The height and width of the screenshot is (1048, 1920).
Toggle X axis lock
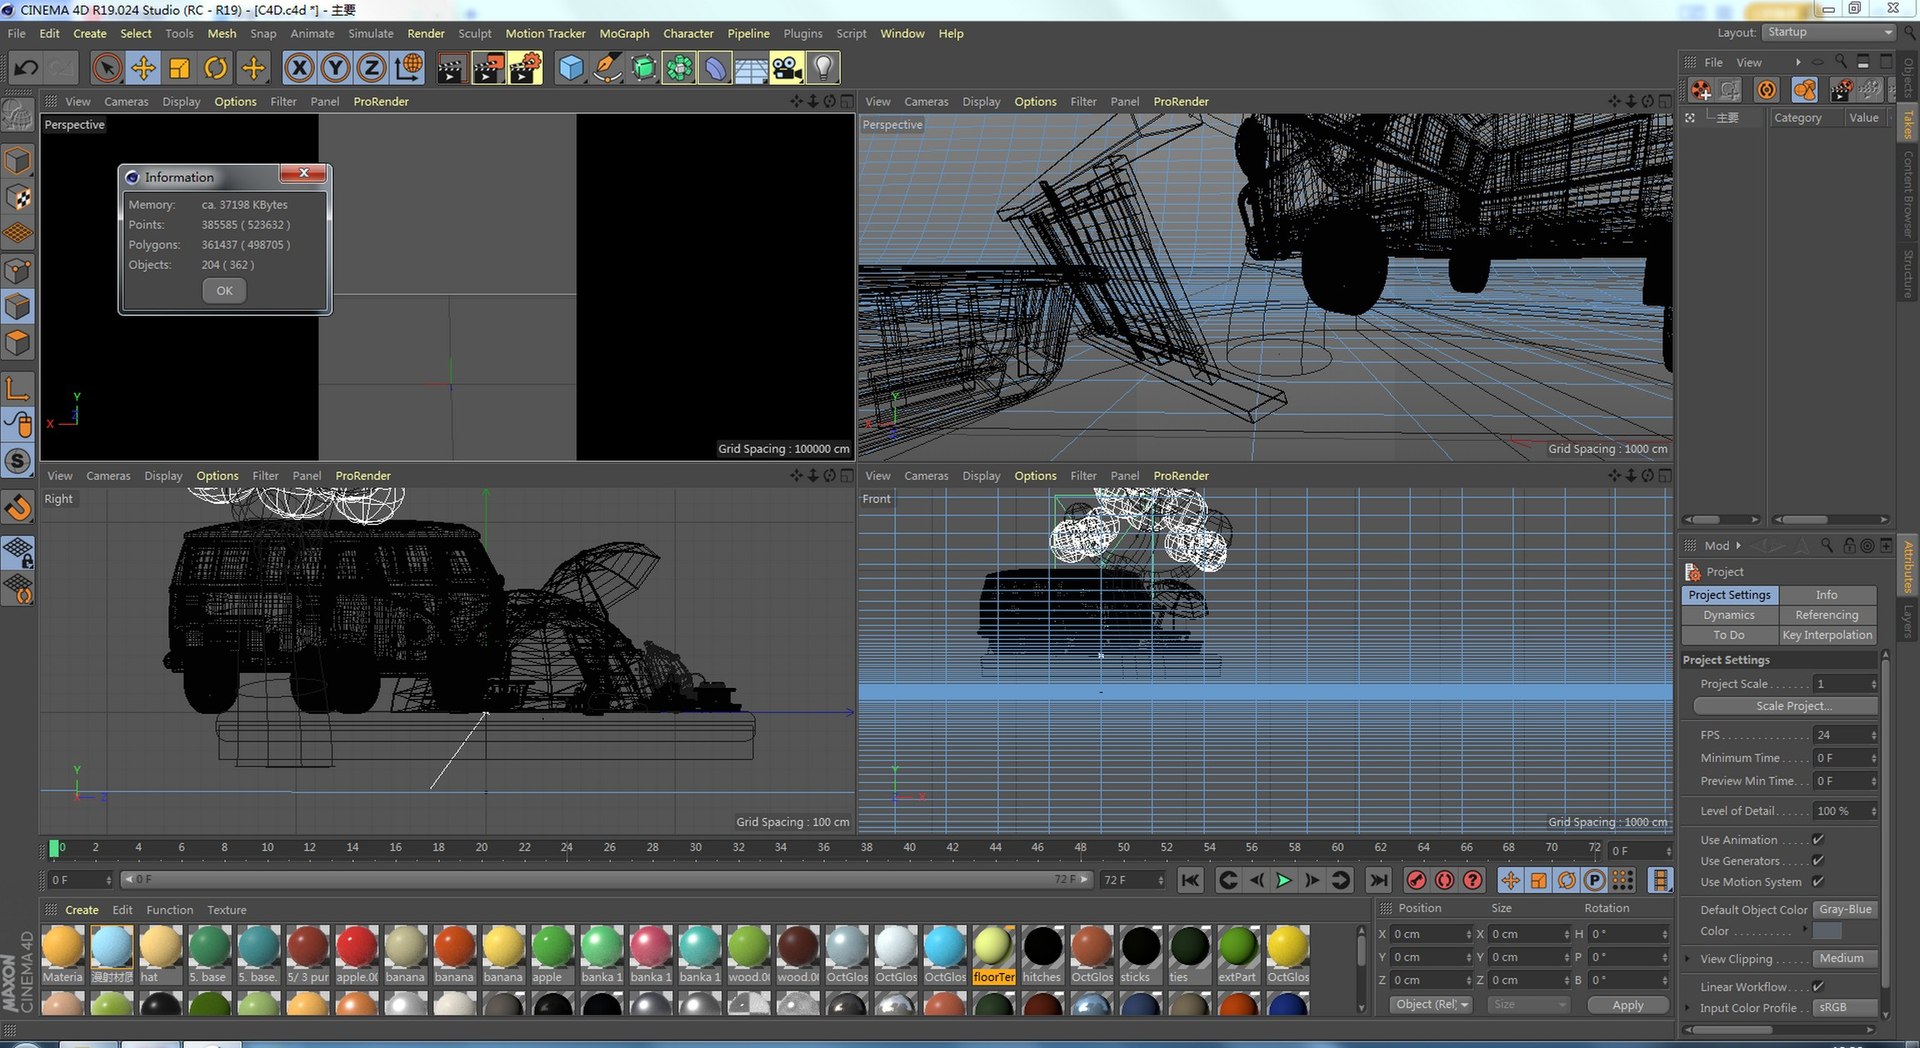[x=299, y=68]
